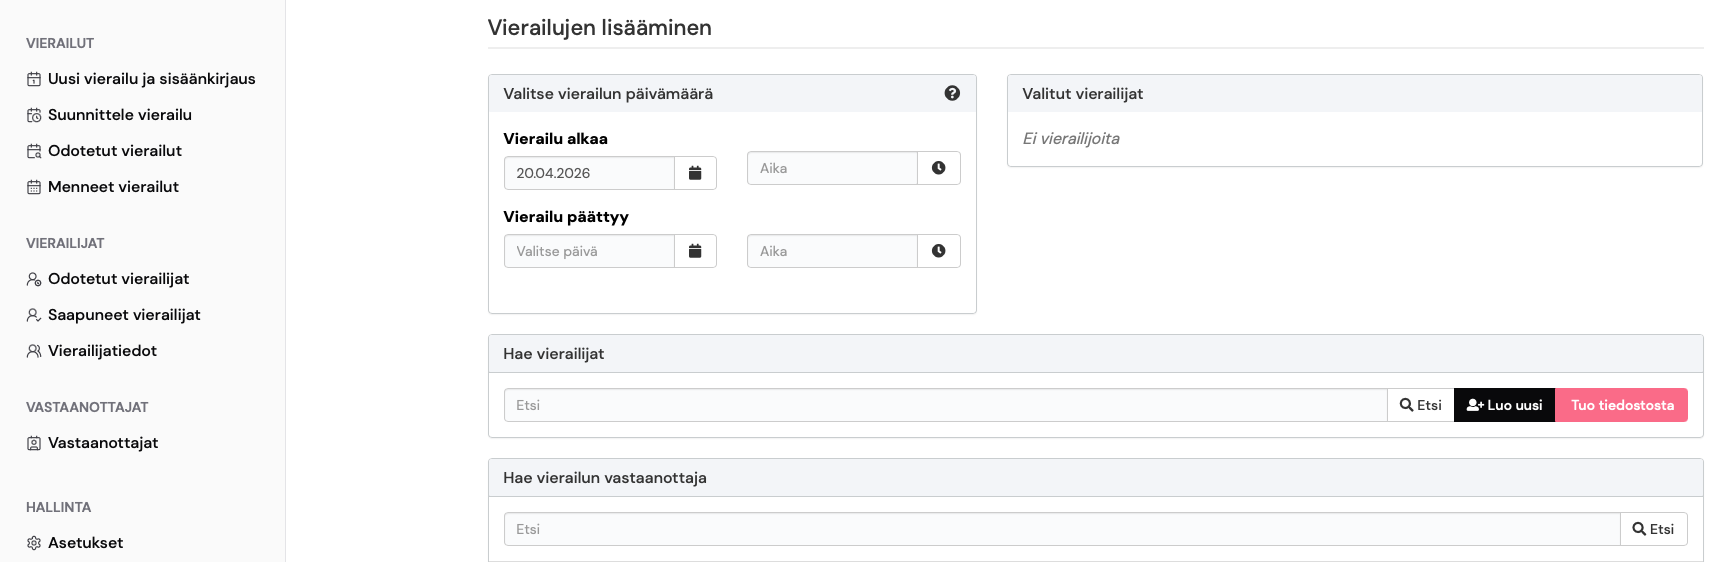Click Luo uusi visitor button
The height and width of the screenshot is (562, 1717).
[x=1504, y=405]
